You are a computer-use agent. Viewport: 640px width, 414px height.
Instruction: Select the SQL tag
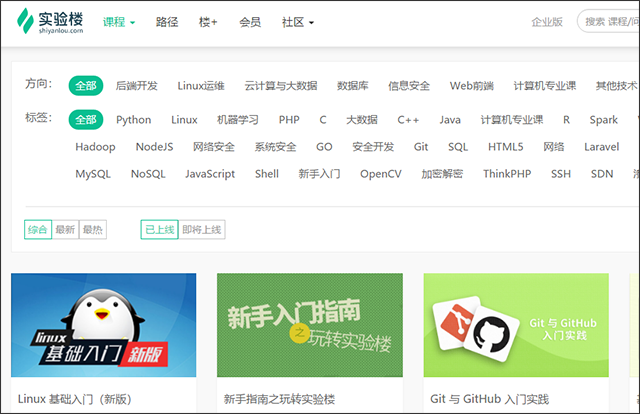[x=458, y=147]
